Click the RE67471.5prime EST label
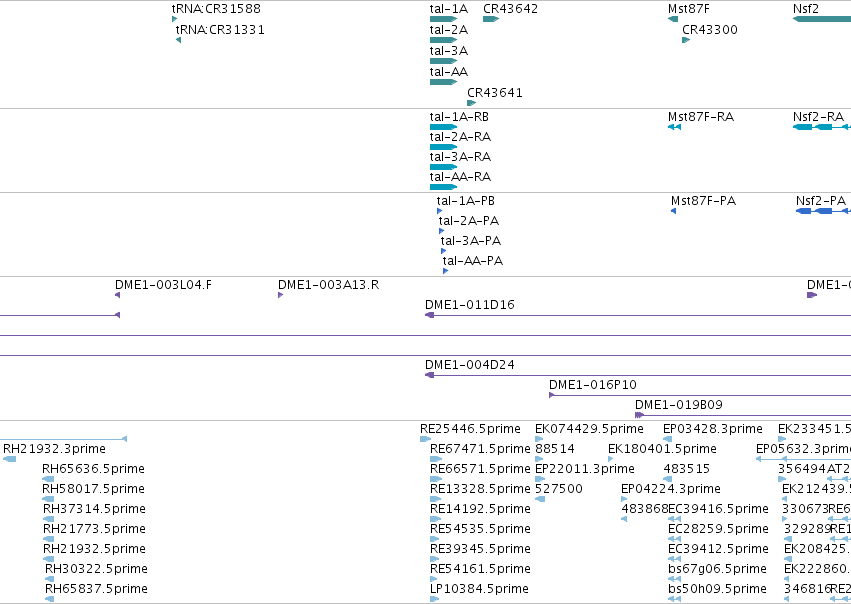This screenshot has height=604, width=851. click(480, 449)
